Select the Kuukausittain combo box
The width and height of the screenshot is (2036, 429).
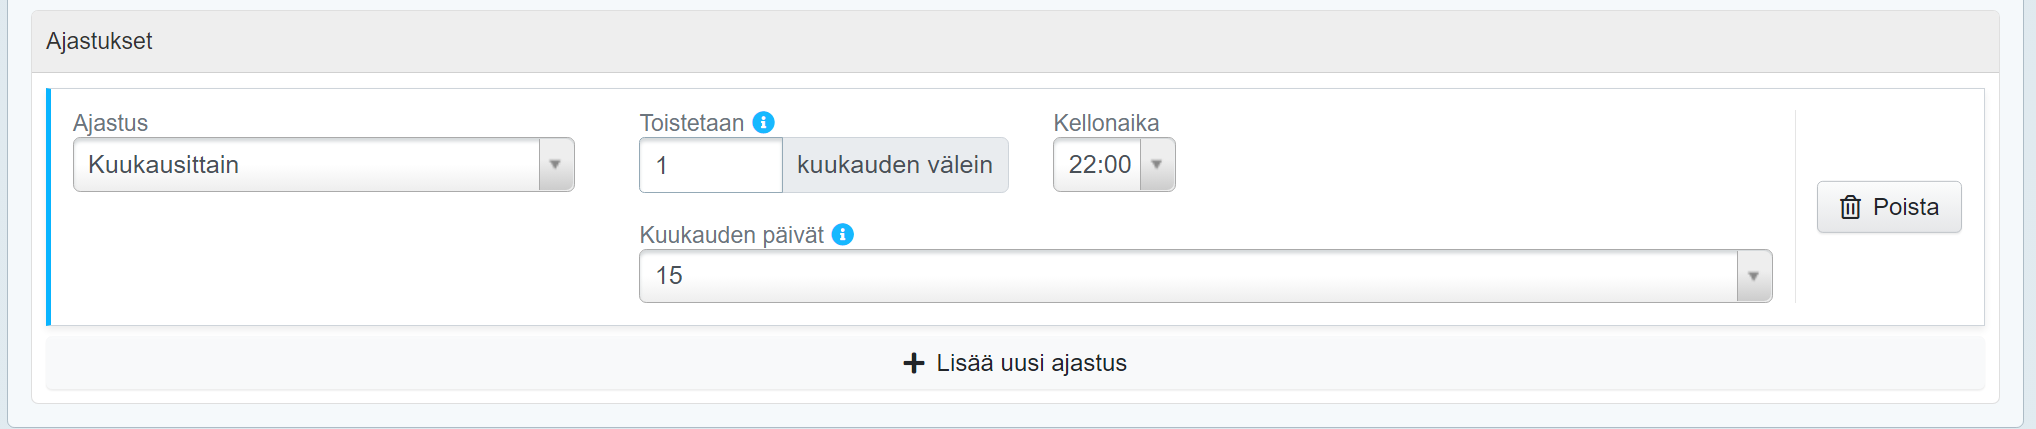[306, 165]
